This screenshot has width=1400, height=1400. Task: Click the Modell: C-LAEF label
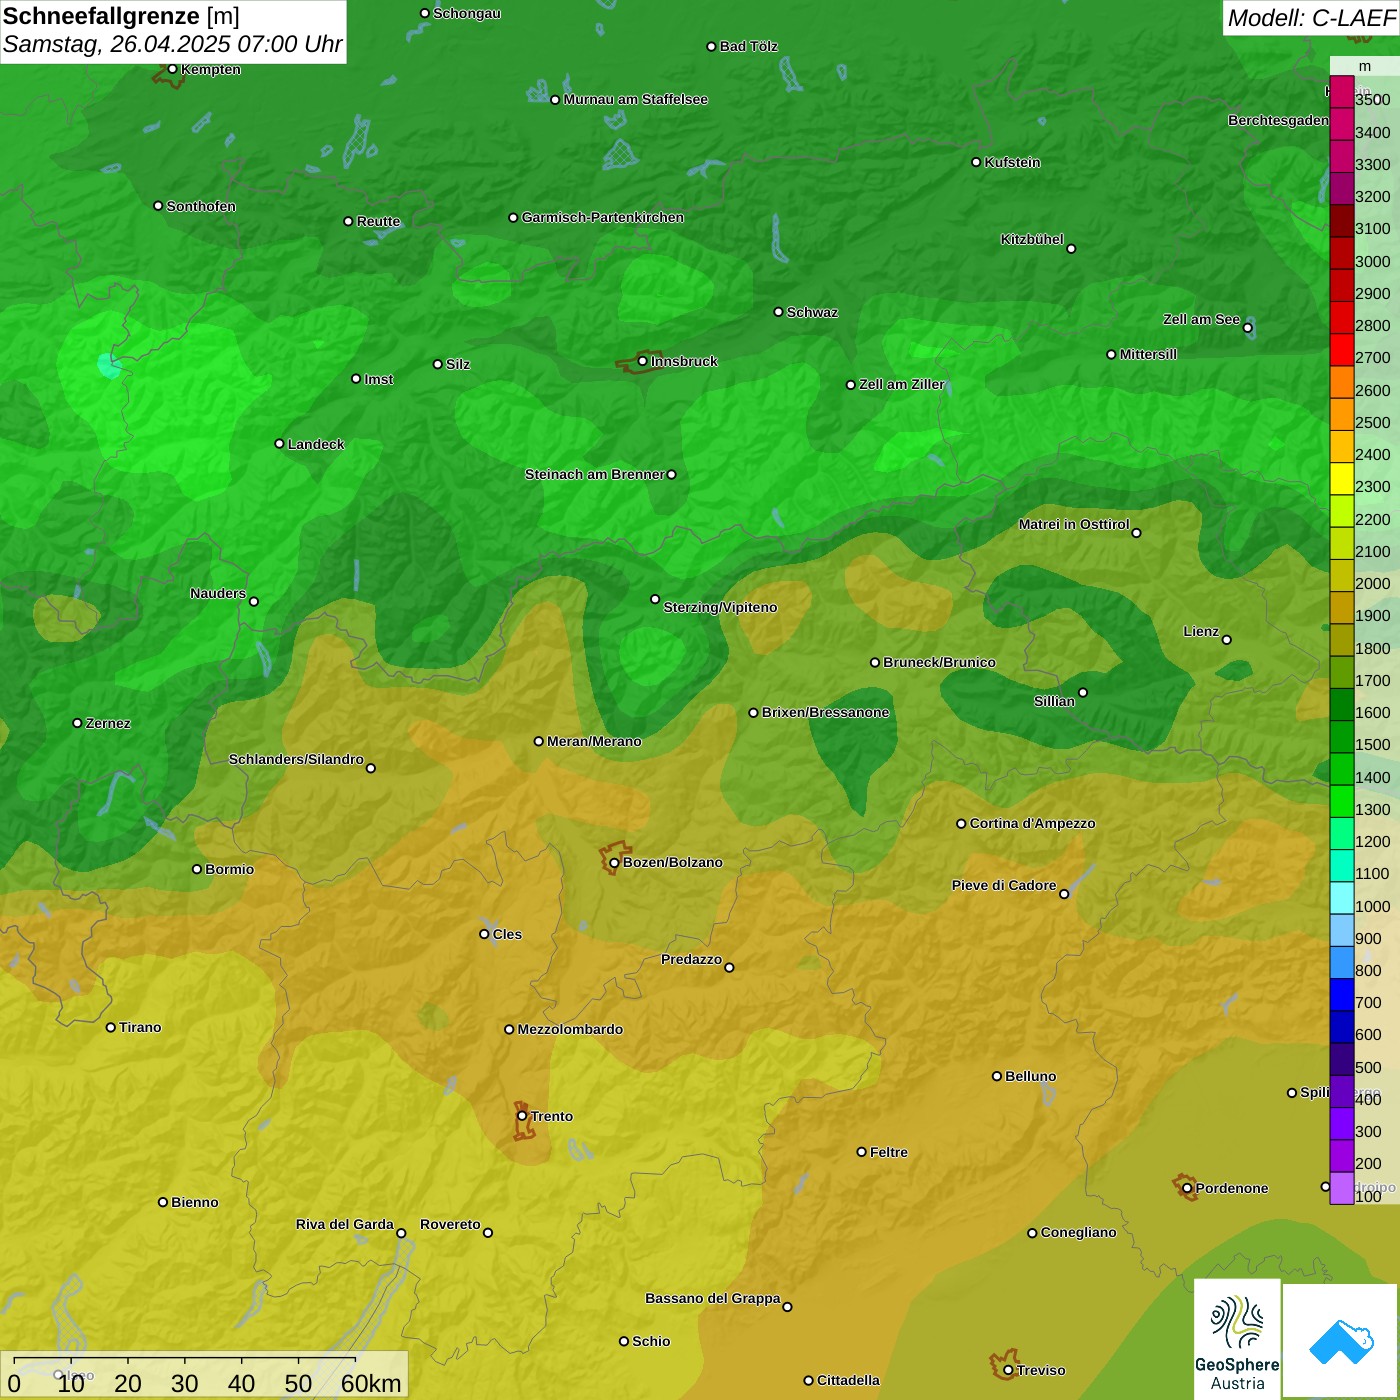click(1311, 18)
